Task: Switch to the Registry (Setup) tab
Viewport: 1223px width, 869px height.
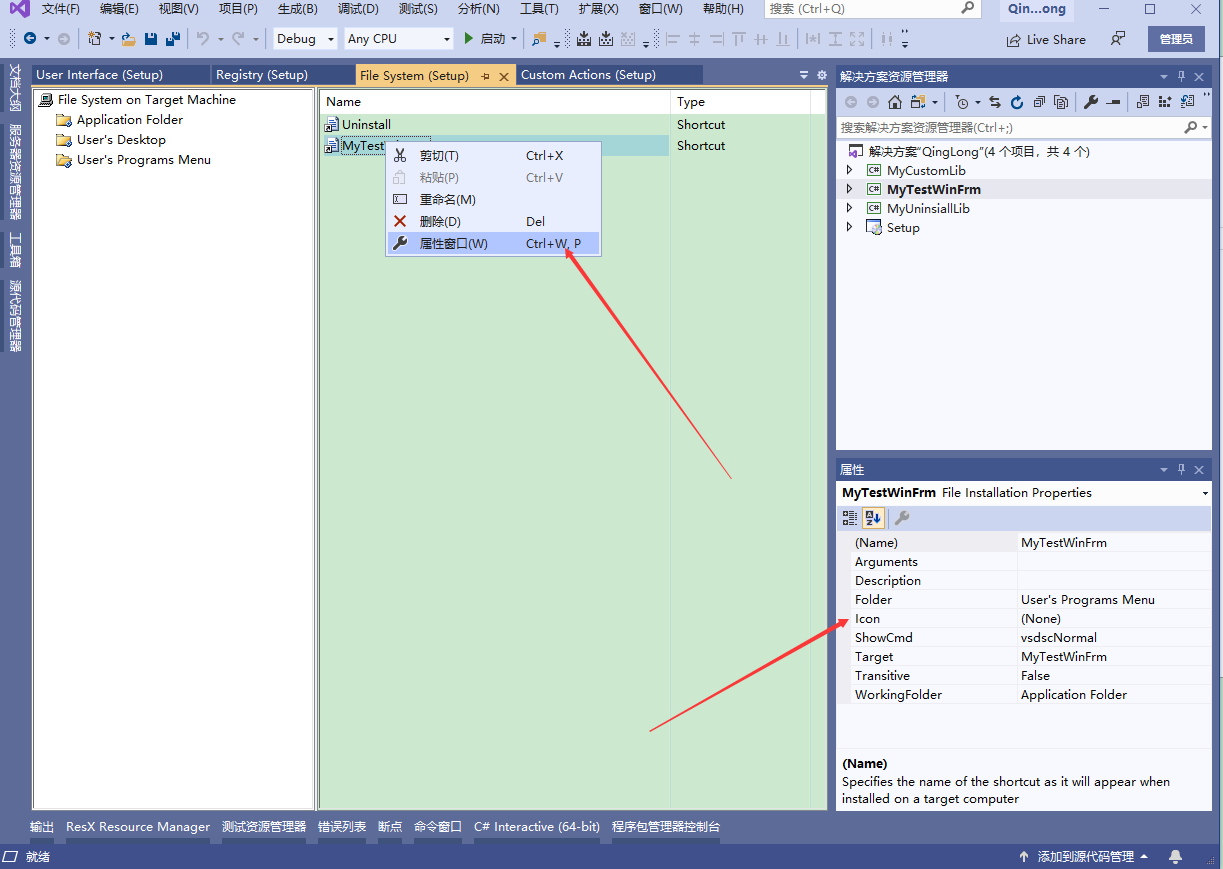Action: 260,74
